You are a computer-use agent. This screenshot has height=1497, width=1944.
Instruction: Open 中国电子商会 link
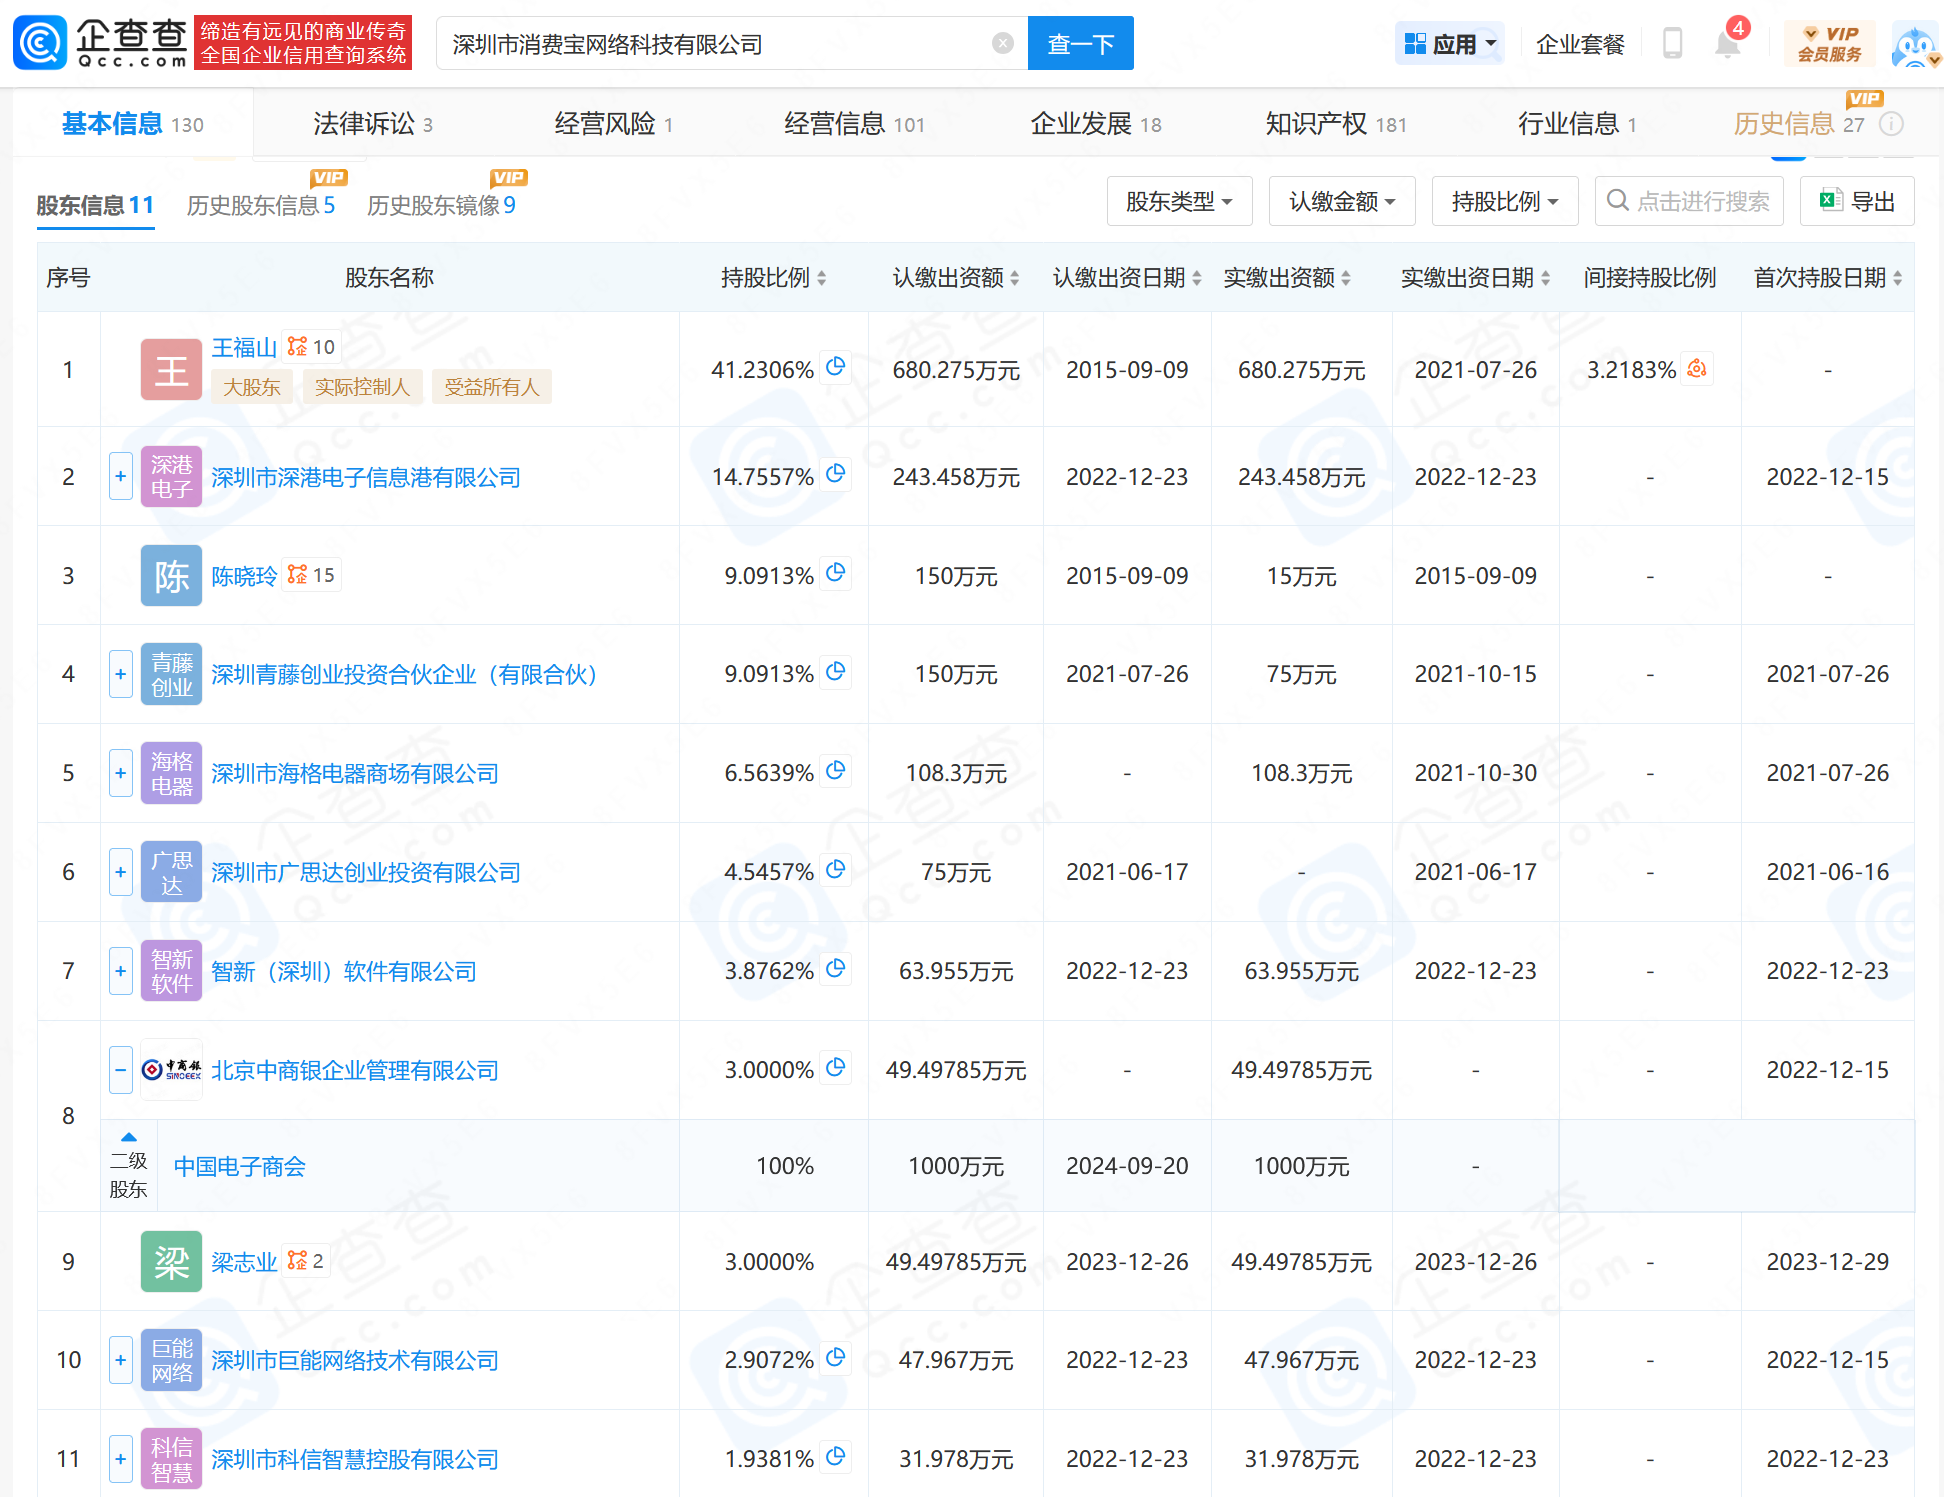240,1166
